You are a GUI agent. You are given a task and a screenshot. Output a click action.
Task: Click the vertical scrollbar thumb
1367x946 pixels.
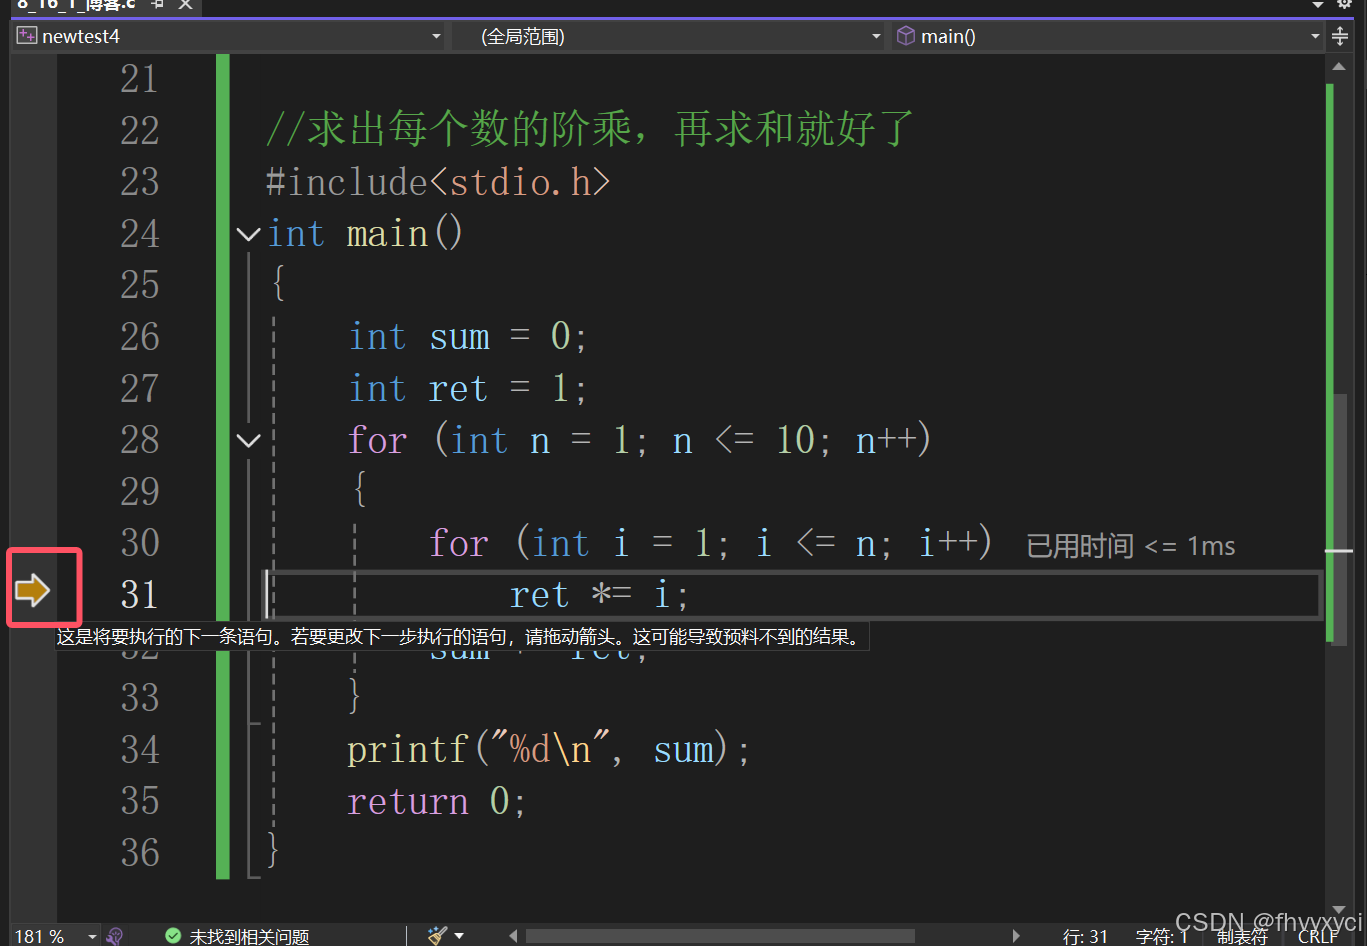pos(1340,518)
